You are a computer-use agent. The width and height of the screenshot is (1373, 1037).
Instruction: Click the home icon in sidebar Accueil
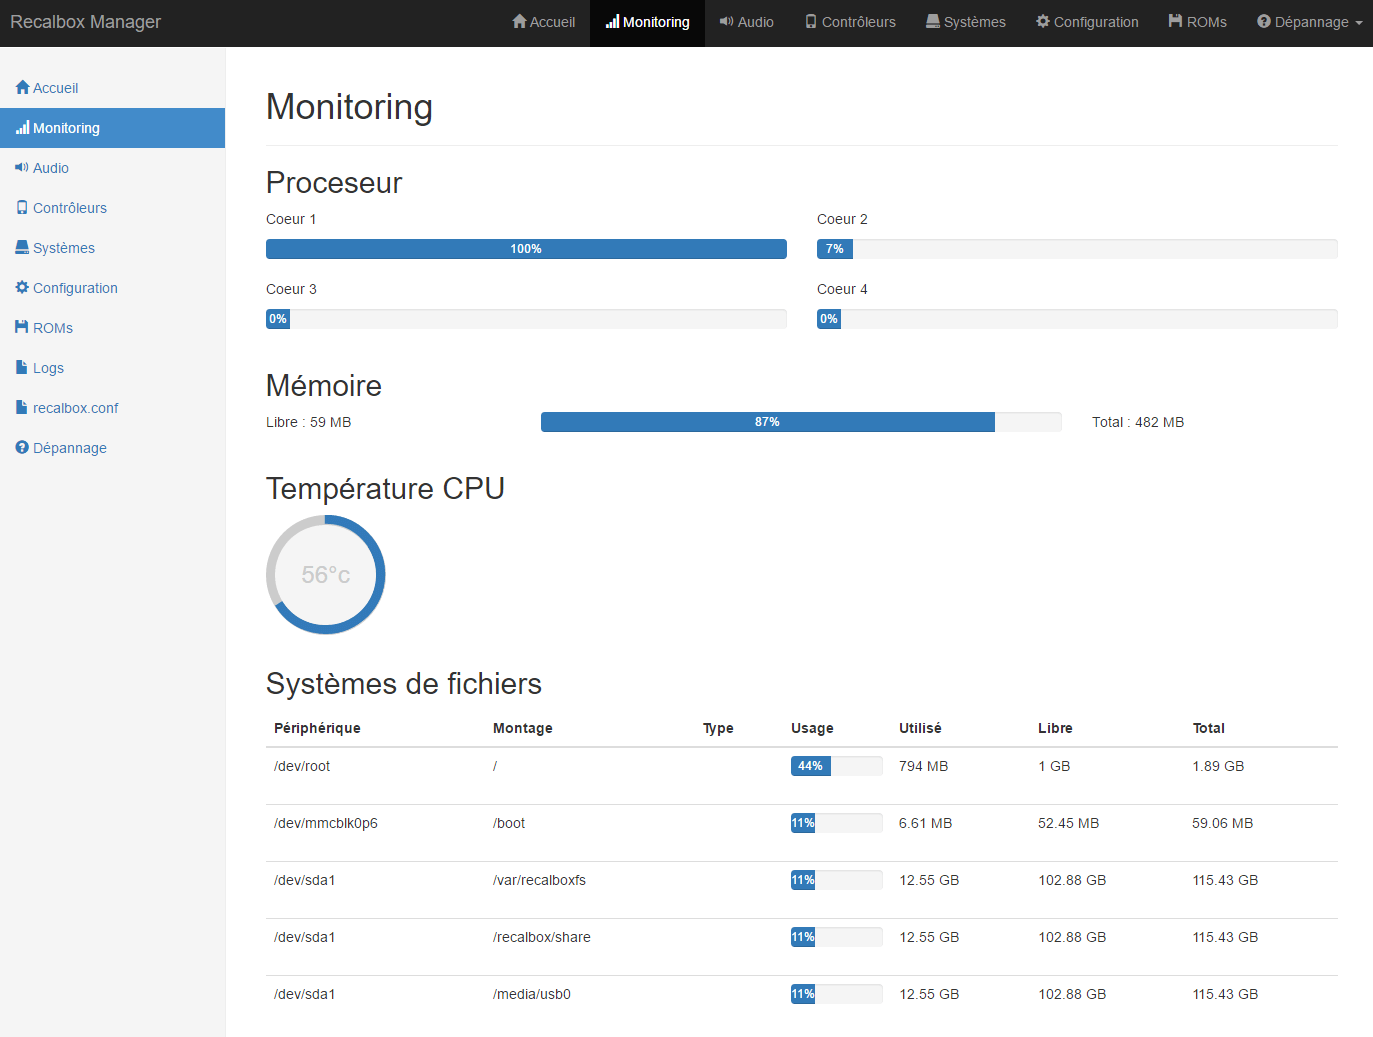[x=22, y=88]
